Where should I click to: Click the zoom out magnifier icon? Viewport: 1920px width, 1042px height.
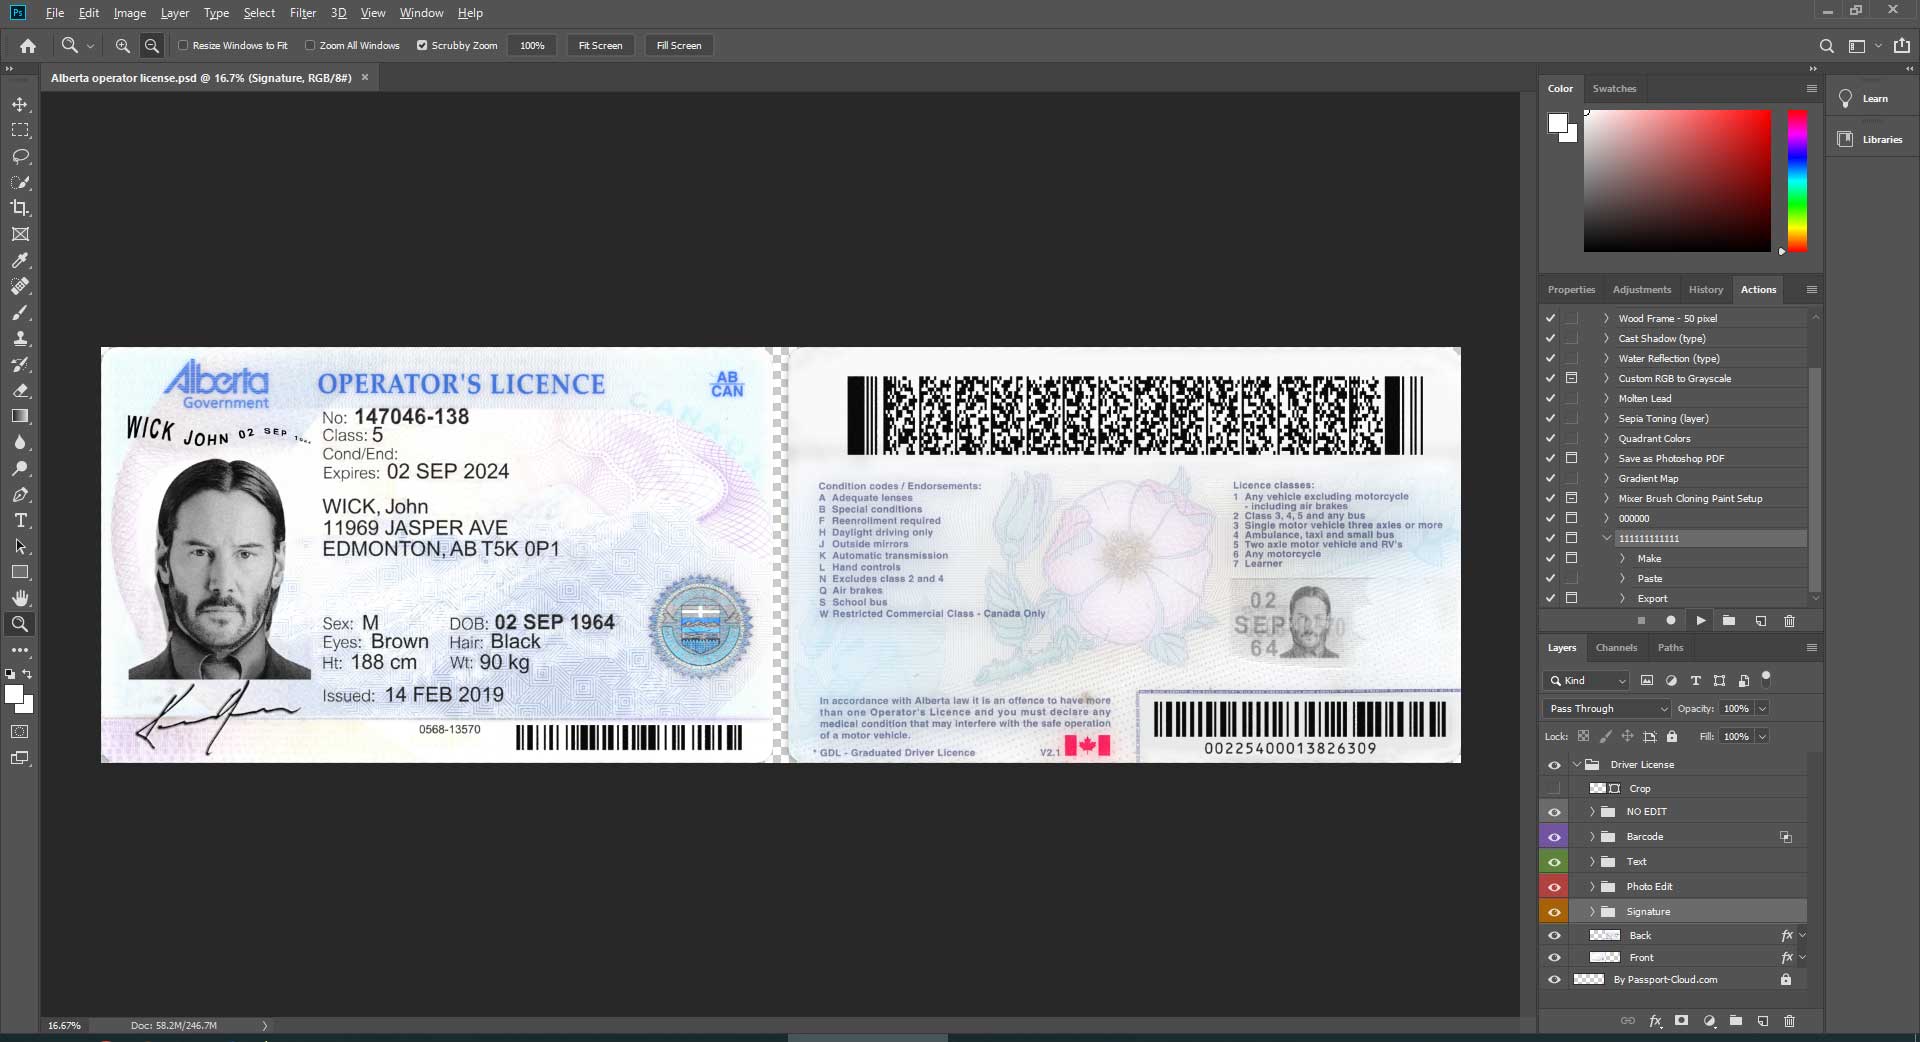152,46
